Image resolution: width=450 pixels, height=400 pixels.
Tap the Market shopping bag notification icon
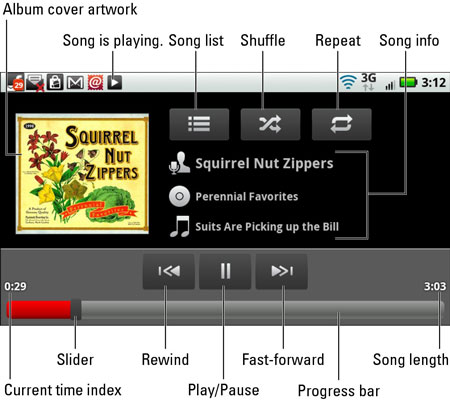55,82
